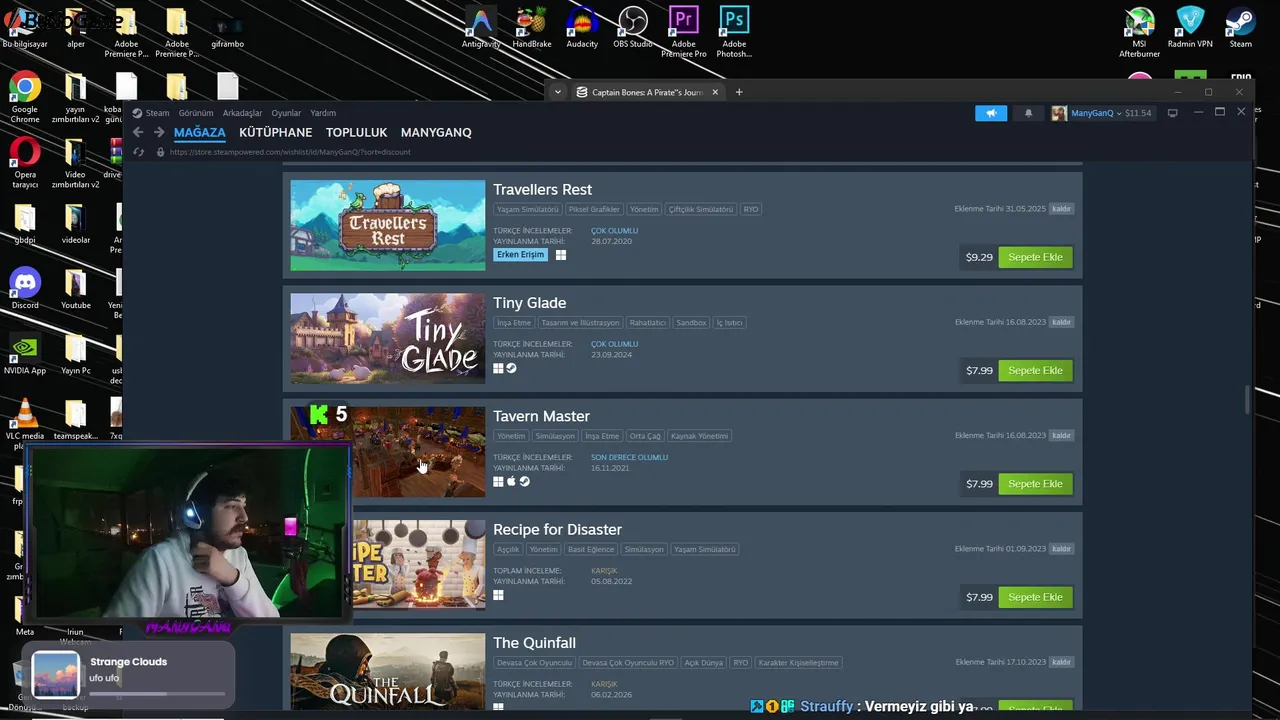Open VLC media player desktop shortcut

click(25, 422)
